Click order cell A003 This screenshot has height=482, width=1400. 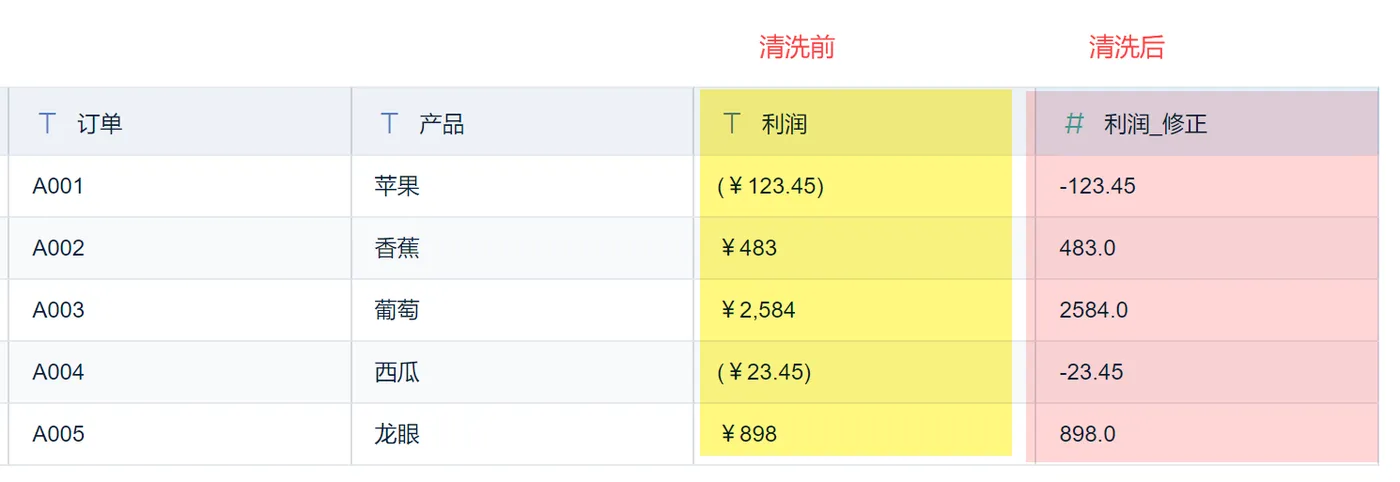(58, 310)
